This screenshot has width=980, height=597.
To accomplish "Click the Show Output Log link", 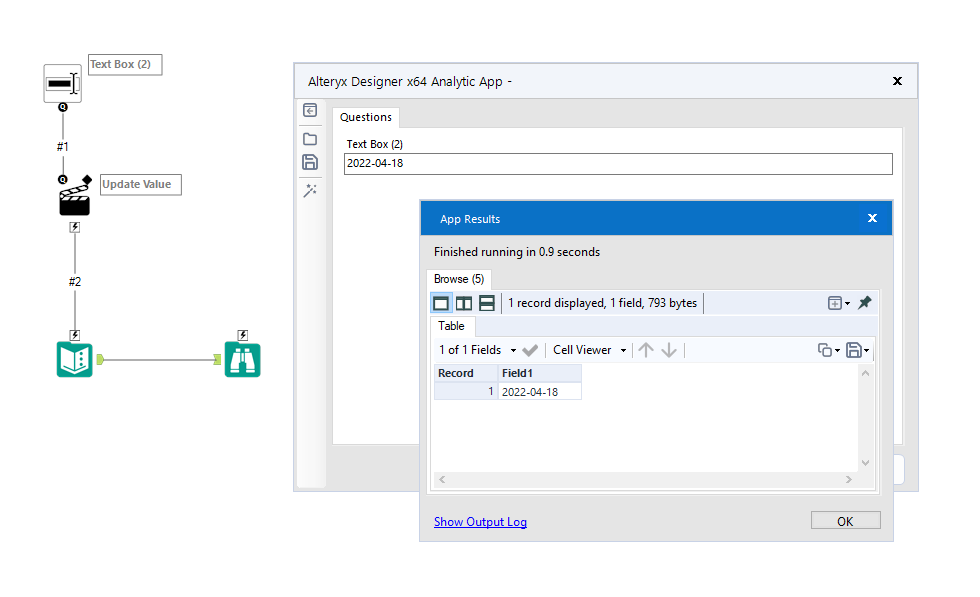I will tap(480, 521).
